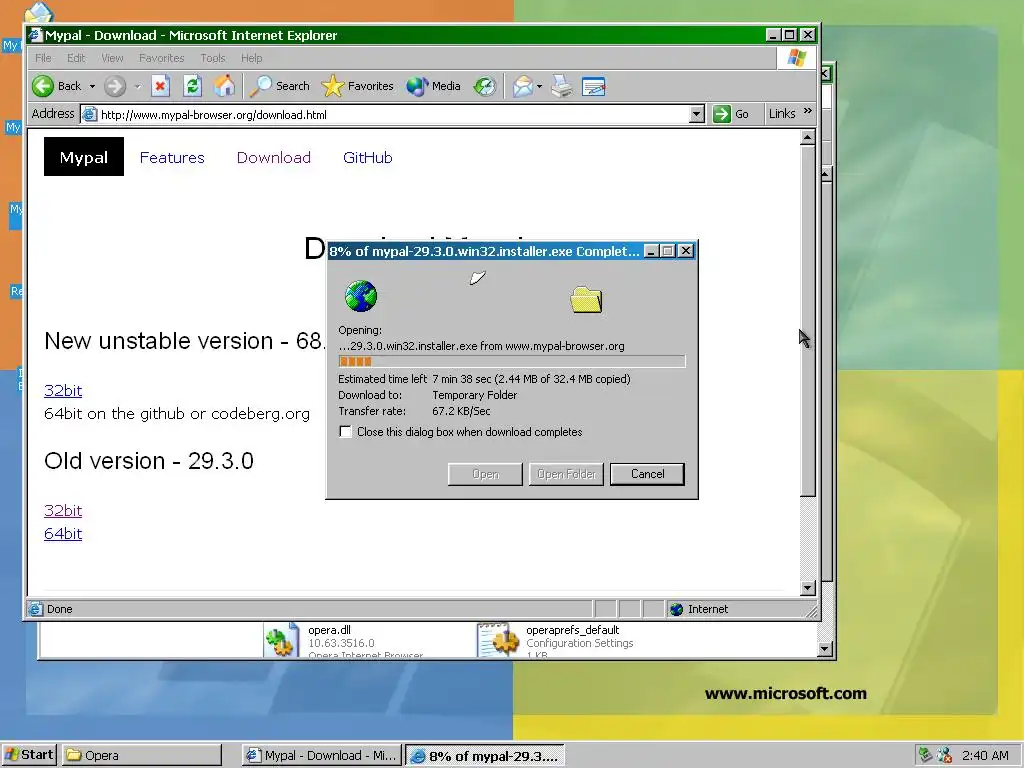Image resolution: width=1024 pixels, height=768 pixels.
Task: Open the Favorites menu
Action: 161,58
